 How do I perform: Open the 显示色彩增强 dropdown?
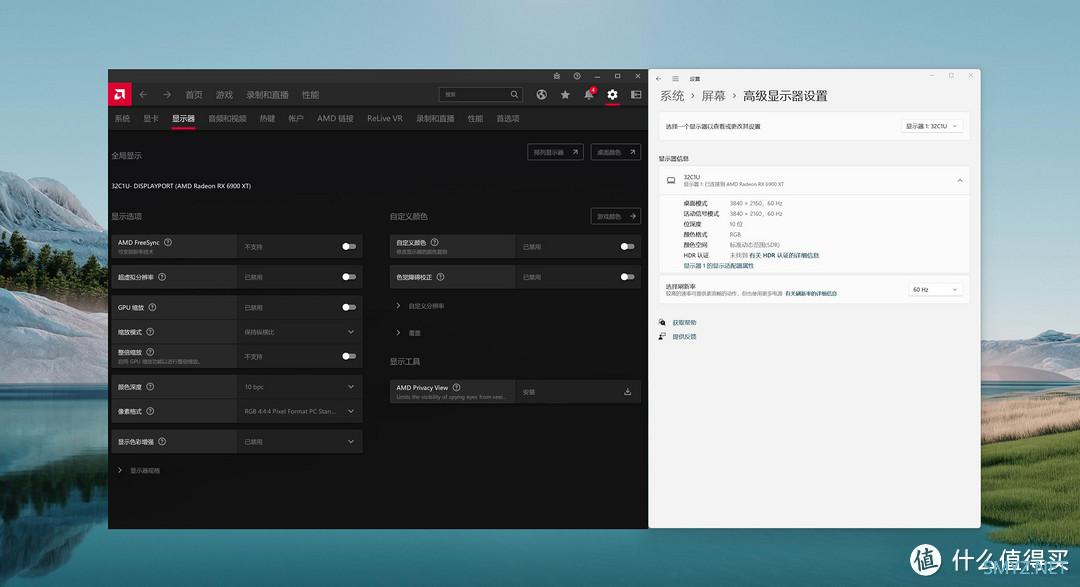pos(300,442)
